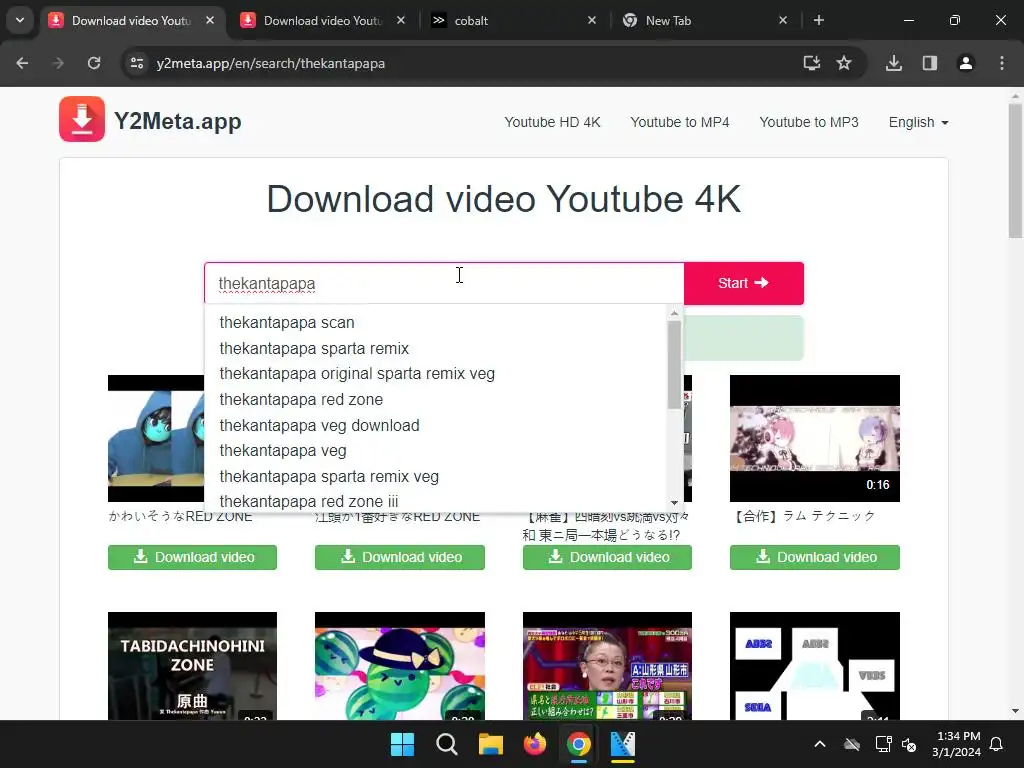Open the blue hoodie character thumbnail
Screen dimensions: 1024x768
tap(156, 438)
